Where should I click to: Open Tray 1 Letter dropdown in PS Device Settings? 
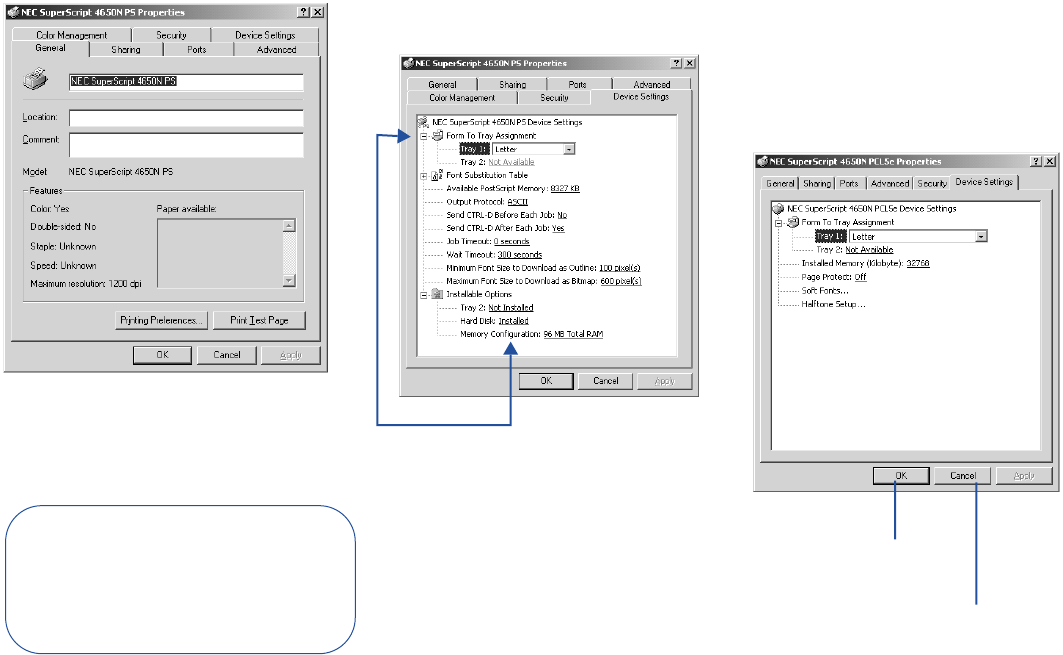569,149
